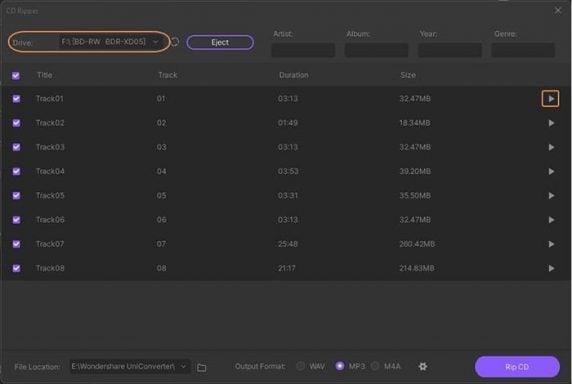Screen dimensions: 572x384
Task: Uncheck the Track06 checkbox
Action: (x=16, y=220)
